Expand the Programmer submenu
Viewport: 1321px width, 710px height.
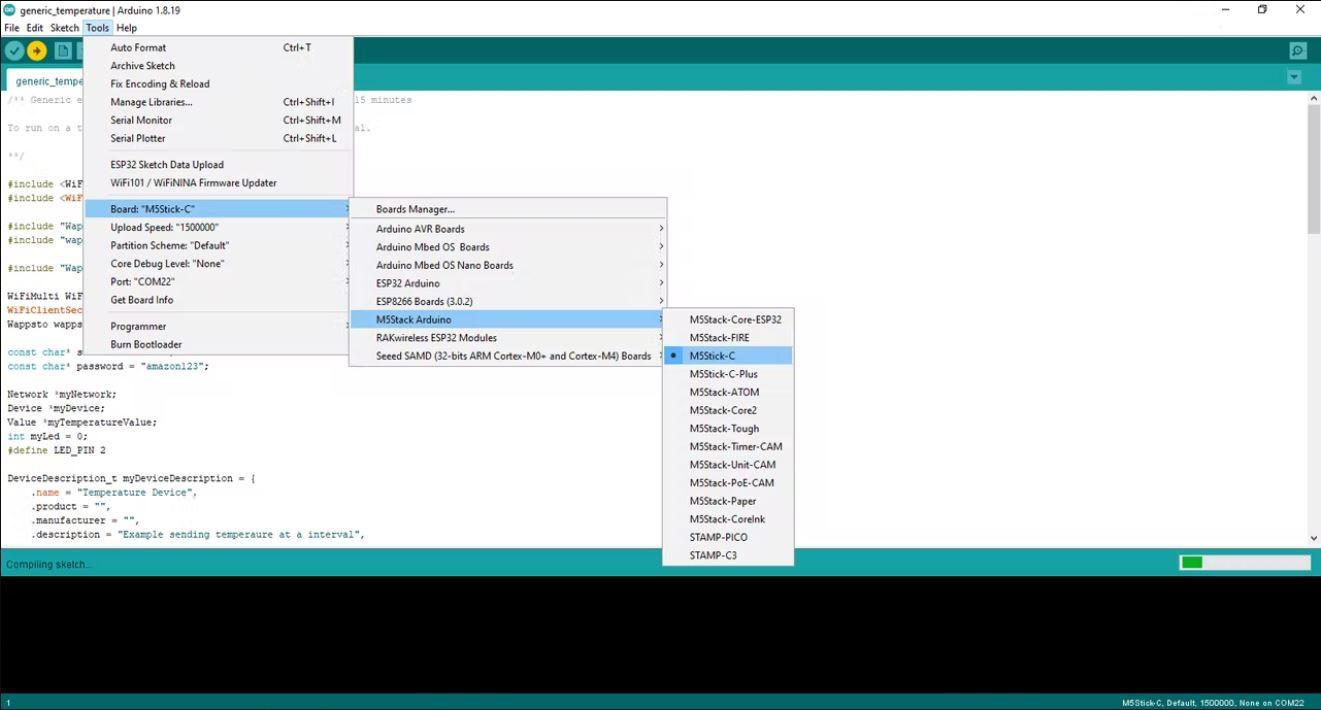[218, 326]
